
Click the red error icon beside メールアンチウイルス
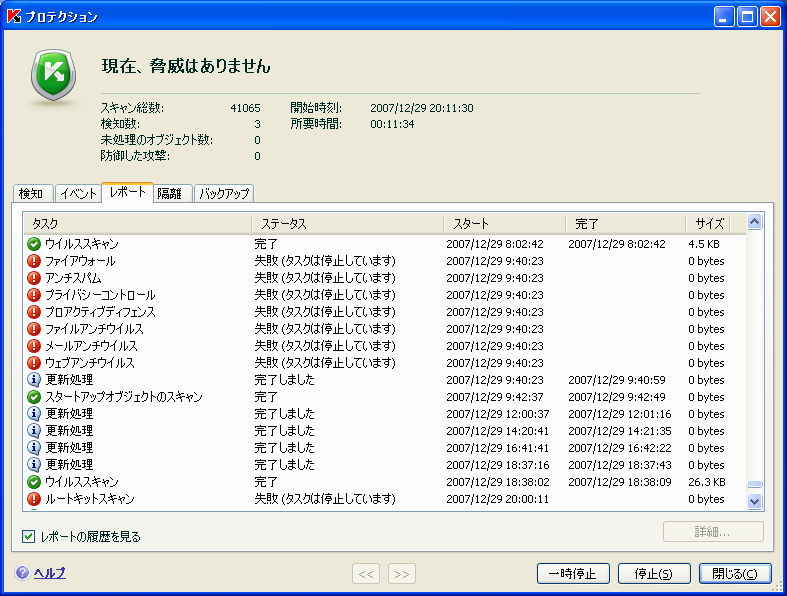(x=34, y=346)
